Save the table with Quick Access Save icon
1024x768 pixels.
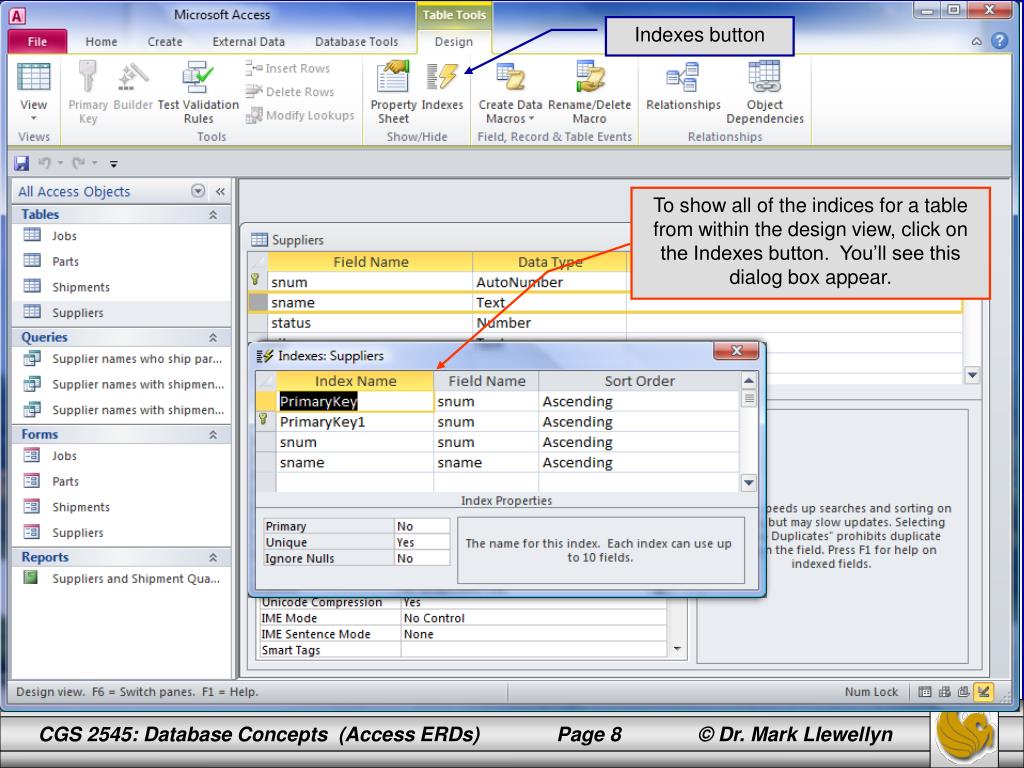pos(22,163)
